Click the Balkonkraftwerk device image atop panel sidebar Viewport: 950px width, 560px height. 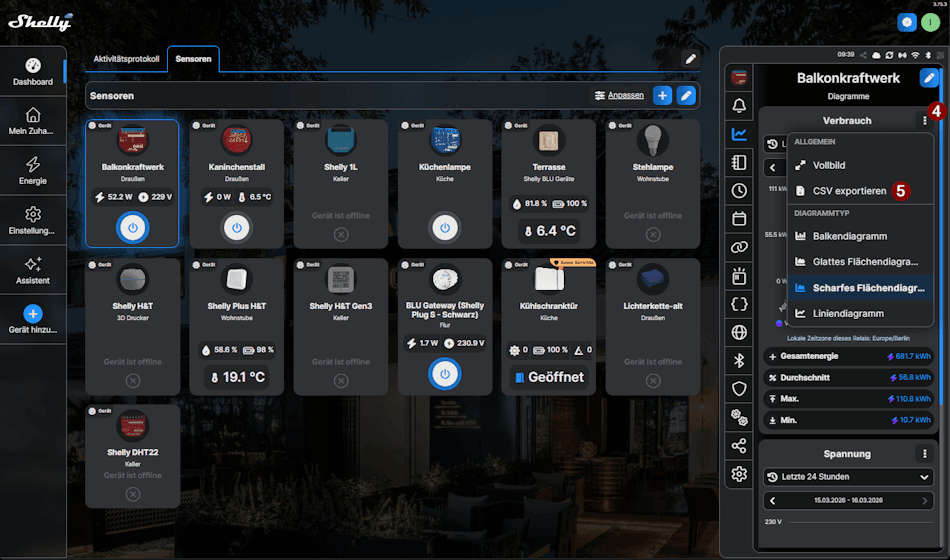(x=739, y=78)
